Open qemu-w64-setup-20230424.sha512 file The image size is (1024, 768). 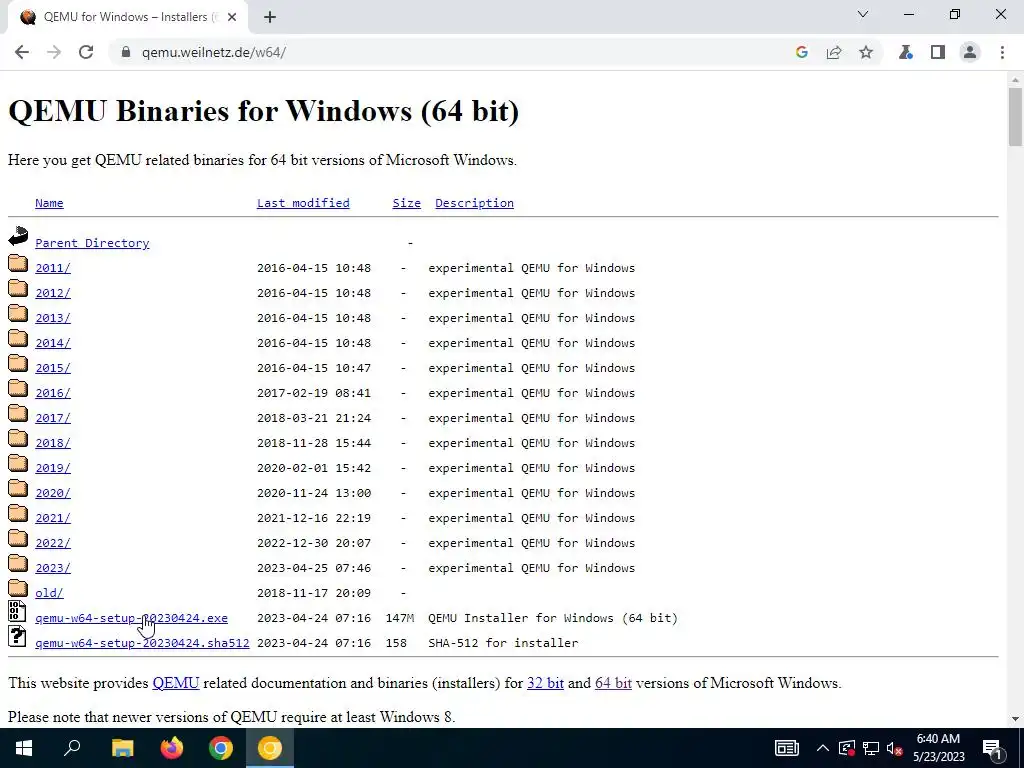point(142,643)
